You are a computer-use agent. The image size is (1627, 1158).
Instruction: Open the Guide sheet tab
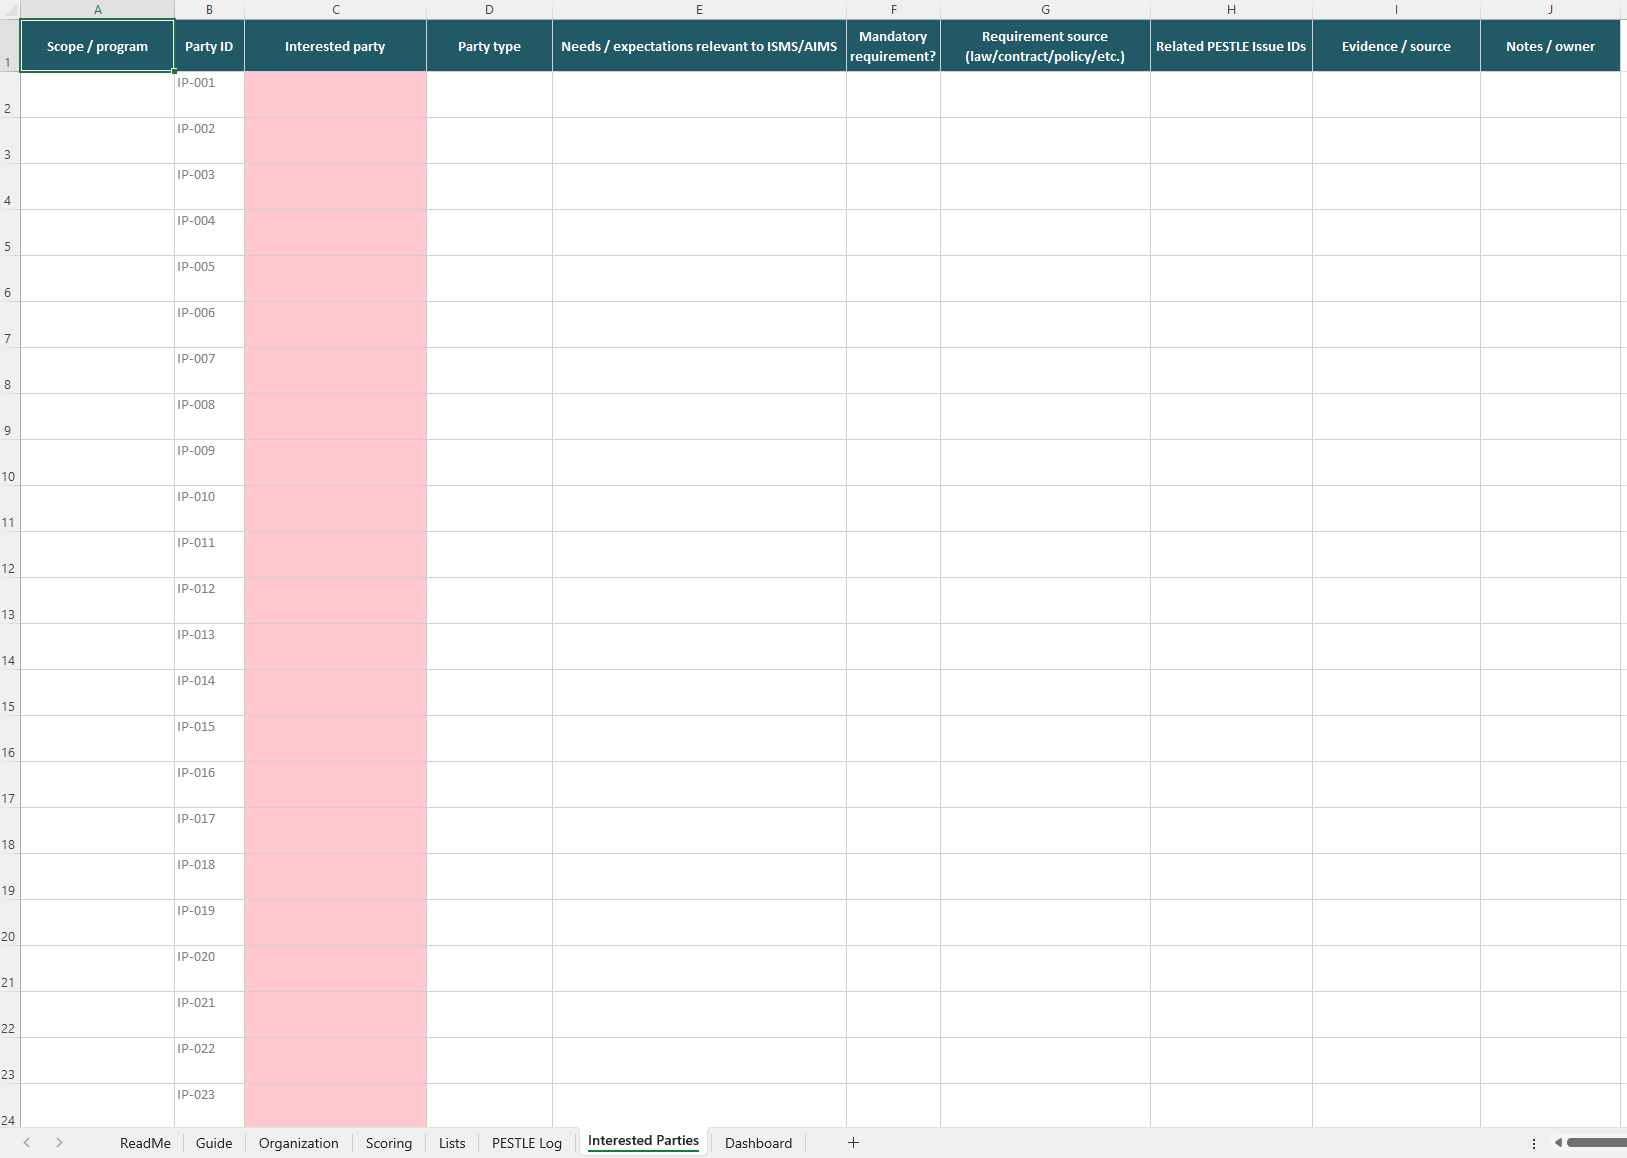pos(214,1143)
